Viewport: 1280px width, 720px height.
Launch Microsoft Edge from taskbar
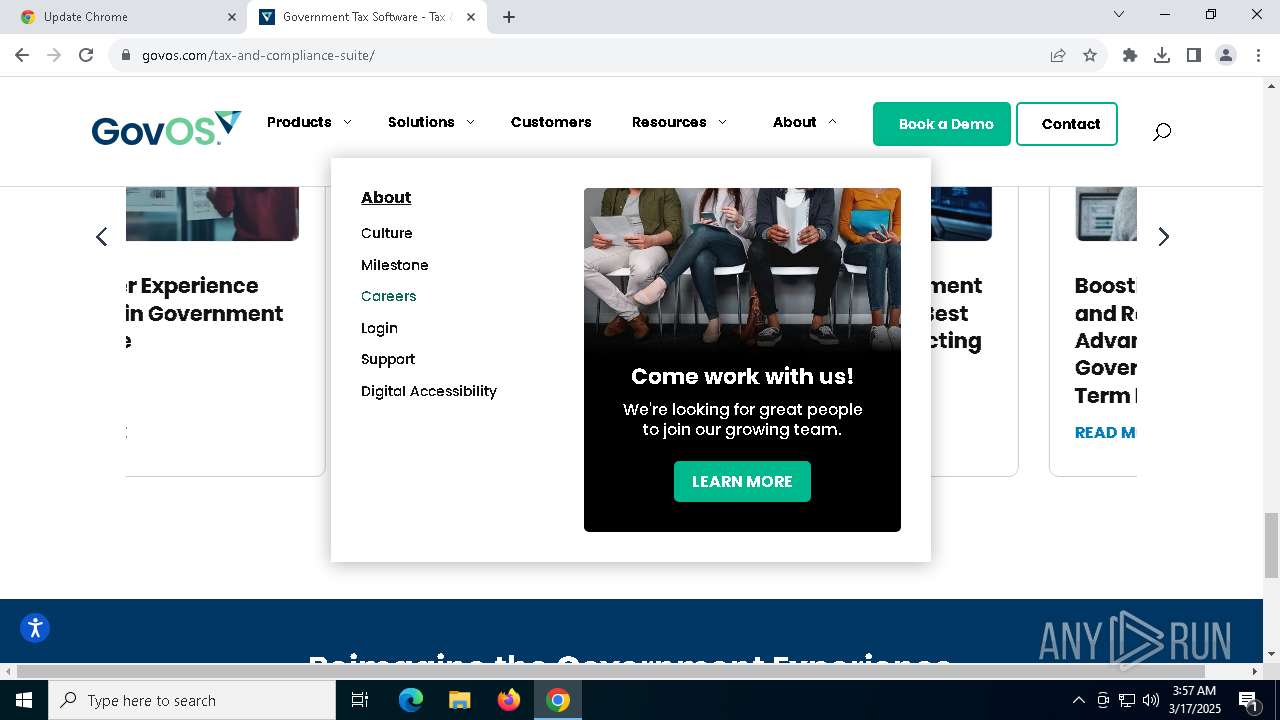point(411,700)
